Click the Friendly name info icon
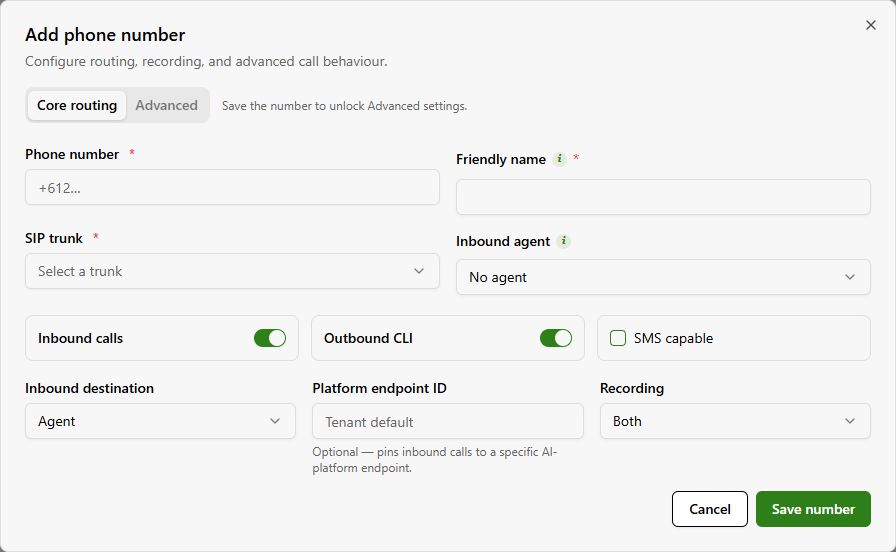The image size is (896, 552). [559, 159]
